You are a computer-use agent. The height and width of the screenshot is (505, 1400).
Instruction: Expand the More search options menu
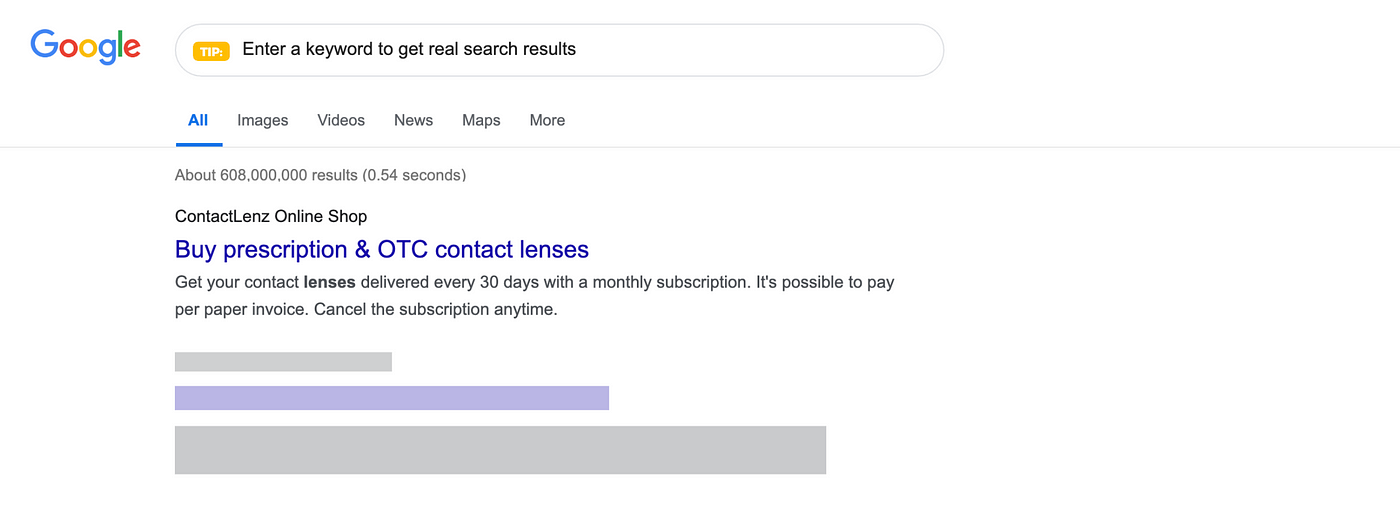pos(547,120)
